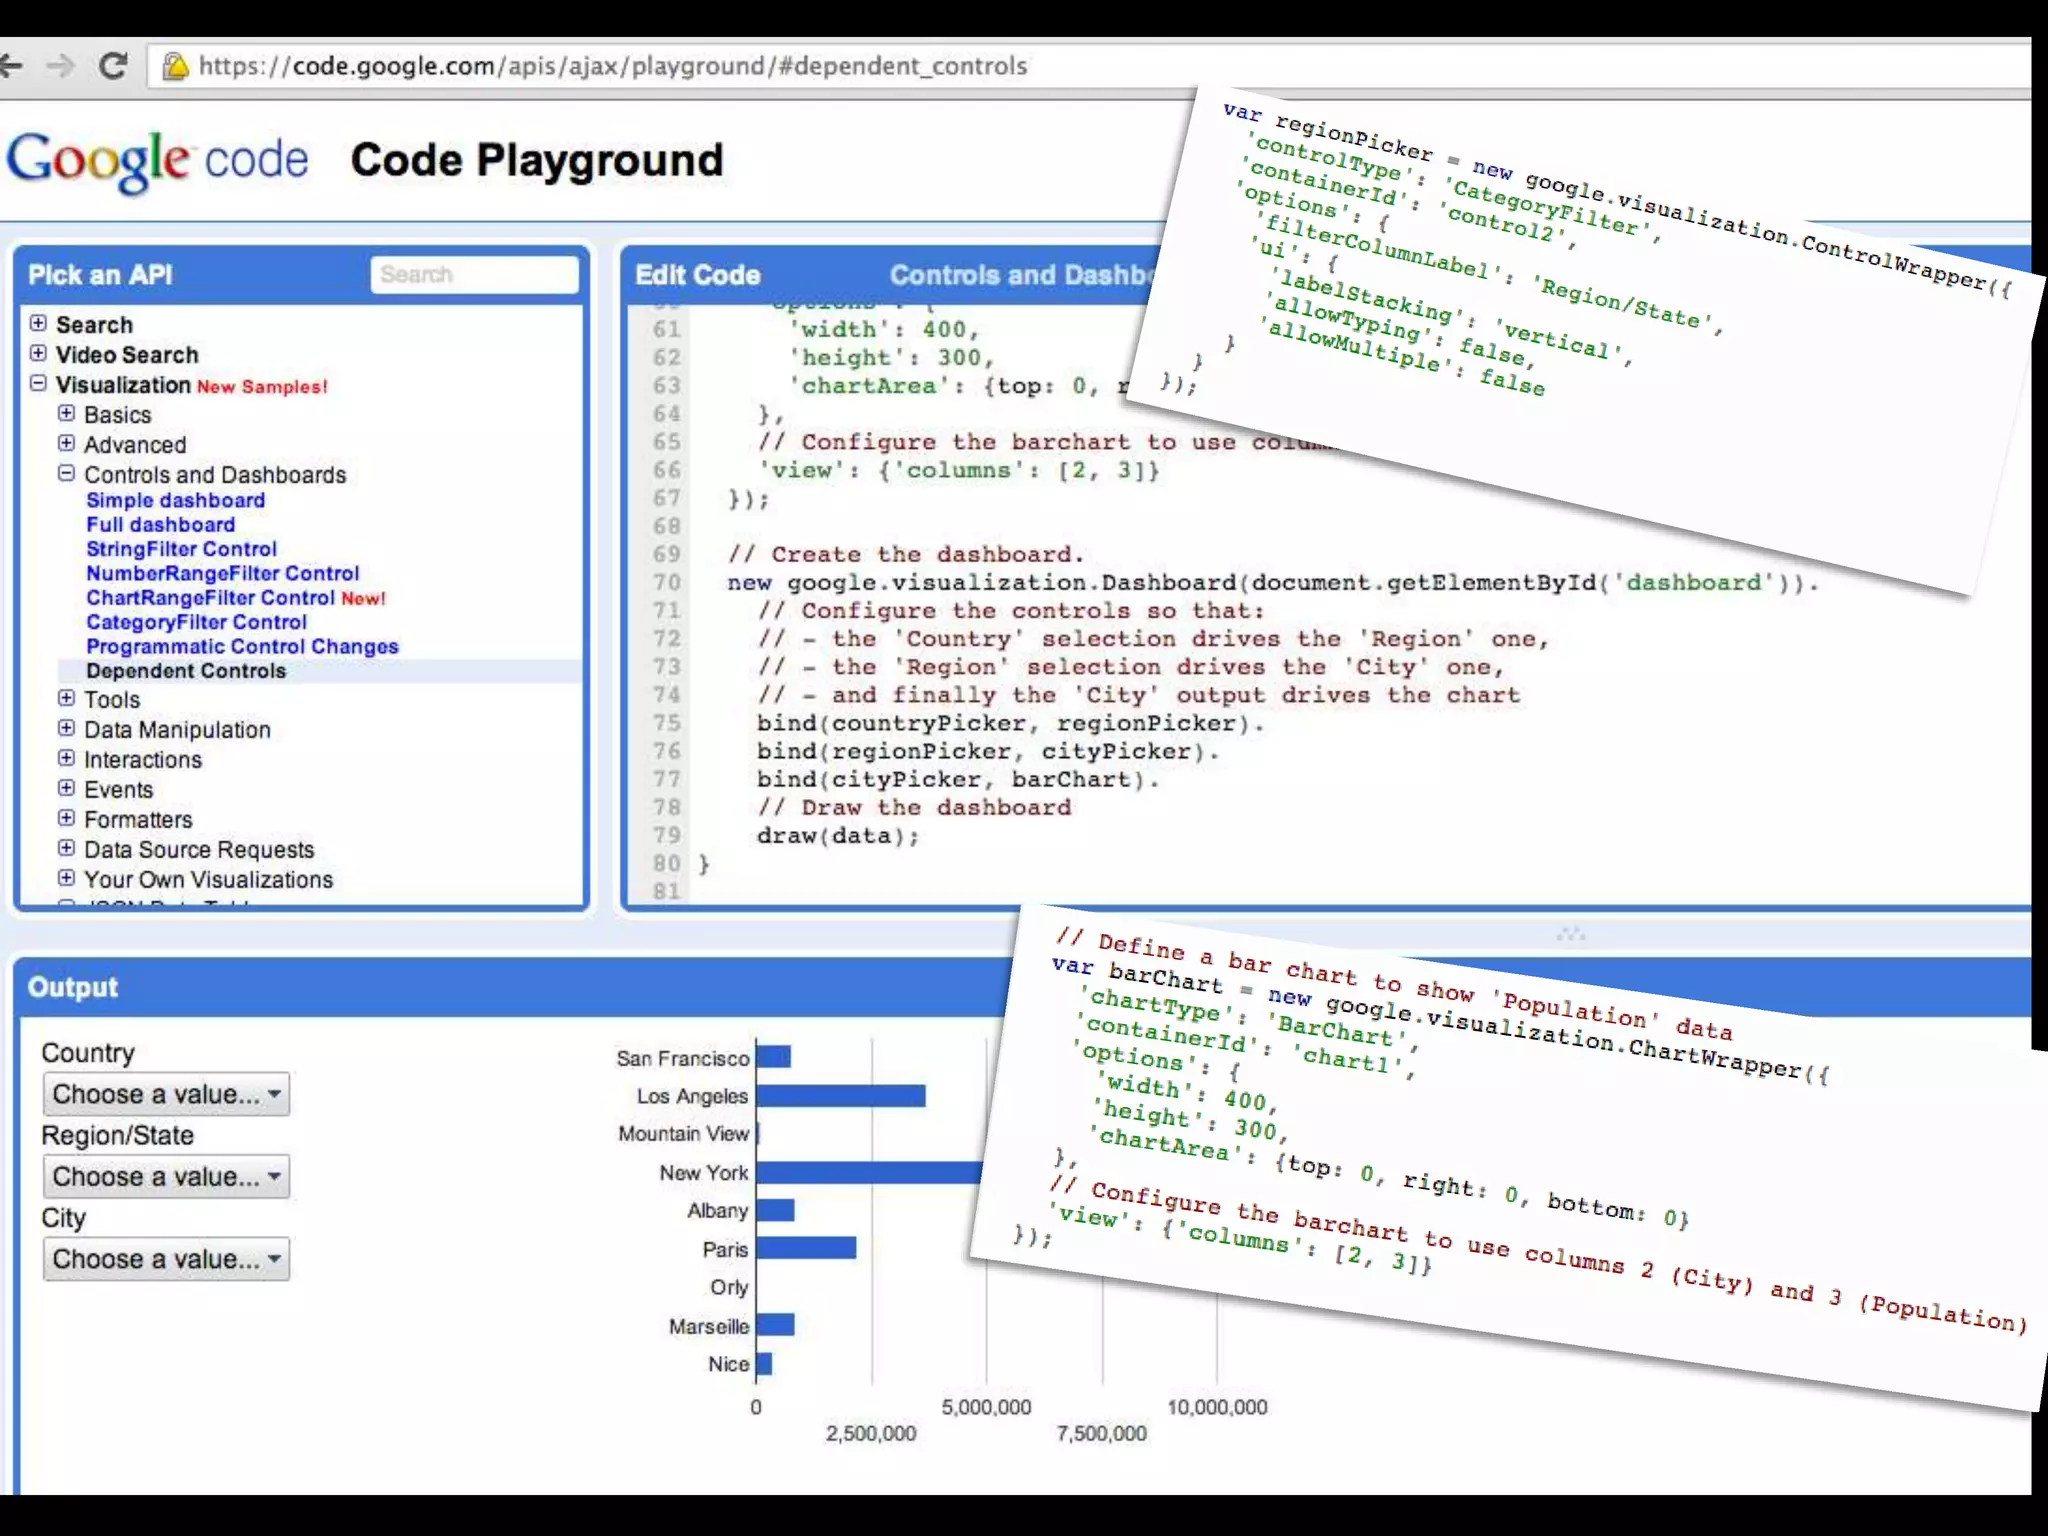Click the site security warning icon
The width and height of the screenshot is (2048, 1536).
coord(176,66)
